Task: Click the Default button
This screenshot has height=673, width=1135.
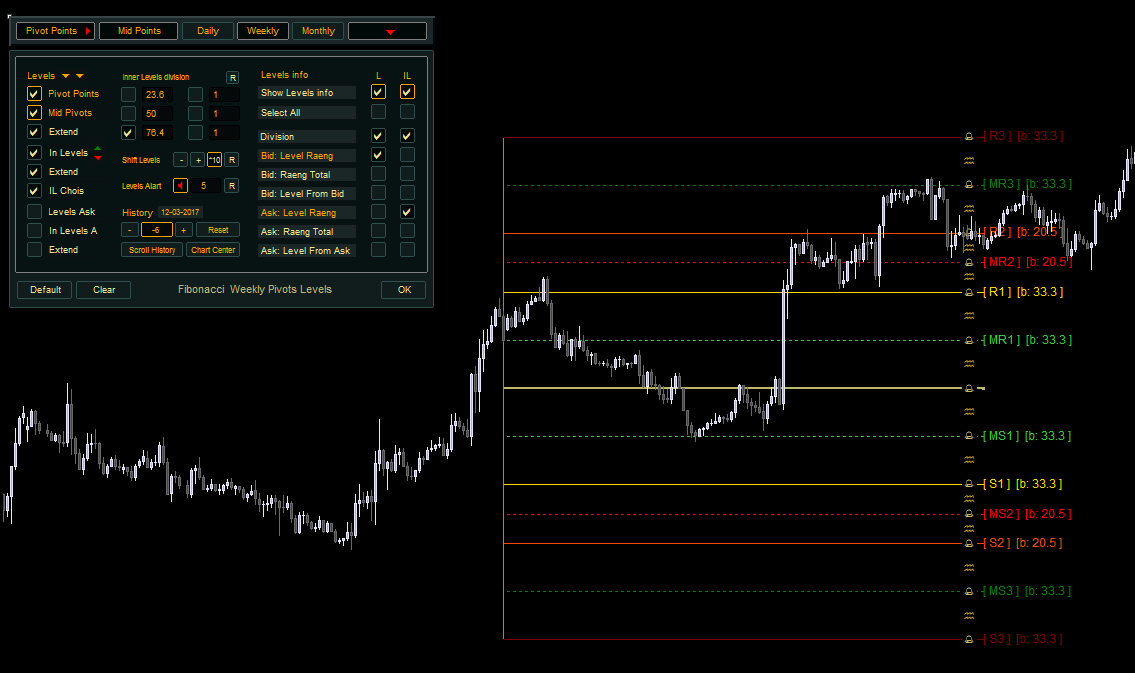Action: pyautogui.click(x=45, y=290)
